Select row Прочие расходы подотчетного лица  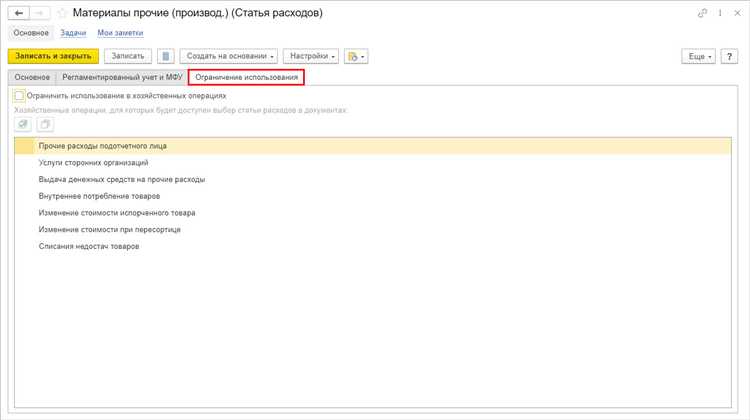pos(373,146)
